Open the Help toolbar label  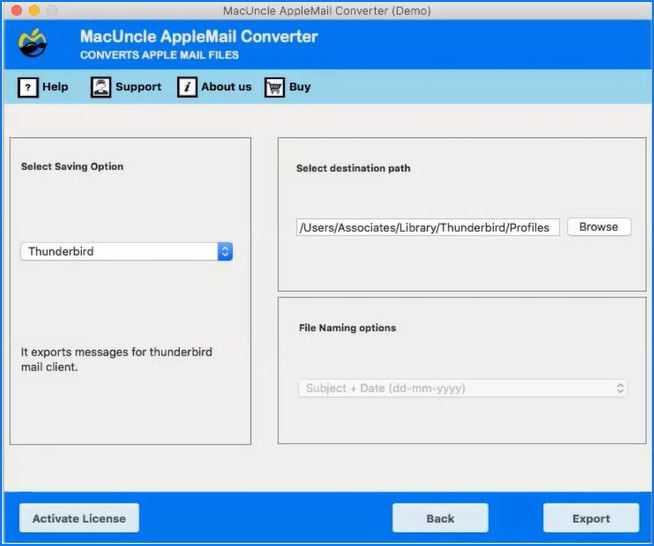click(x=55, y=87)
